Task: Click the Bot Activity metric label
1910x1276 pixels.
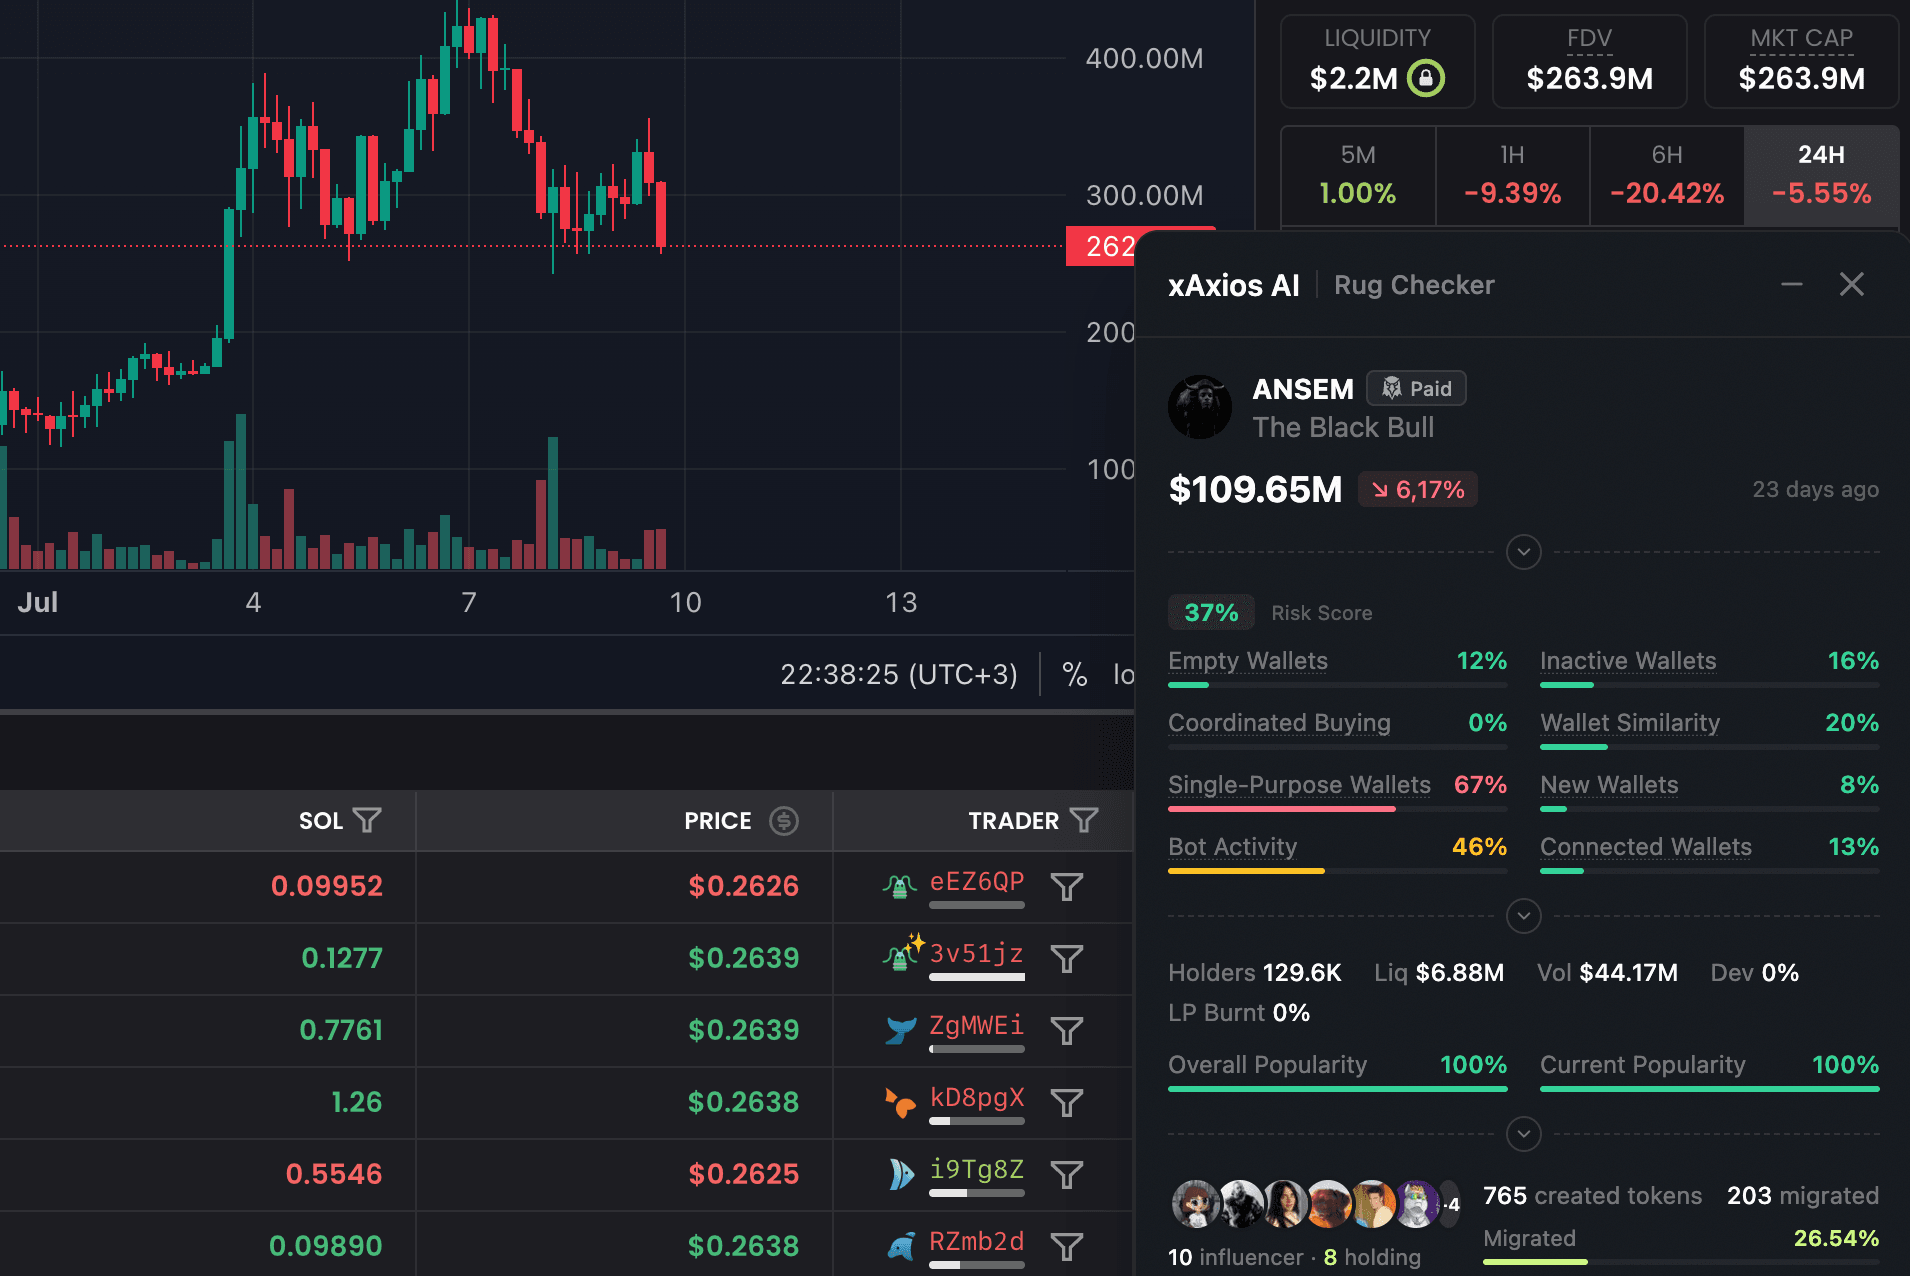Action: click(1232, 847)
